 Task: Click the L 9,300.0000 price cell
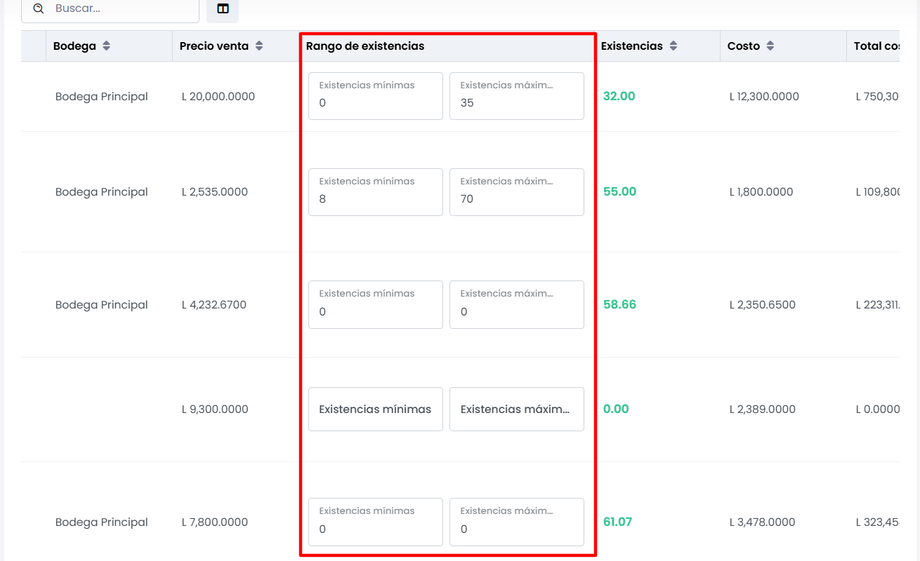[215, 409]
